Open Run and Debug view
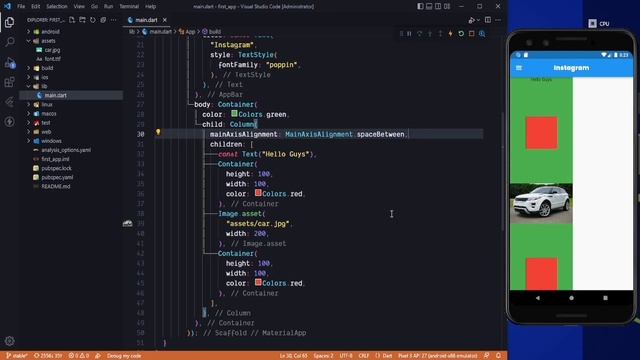This screenshot has width=640, height=360. [9, 62]
